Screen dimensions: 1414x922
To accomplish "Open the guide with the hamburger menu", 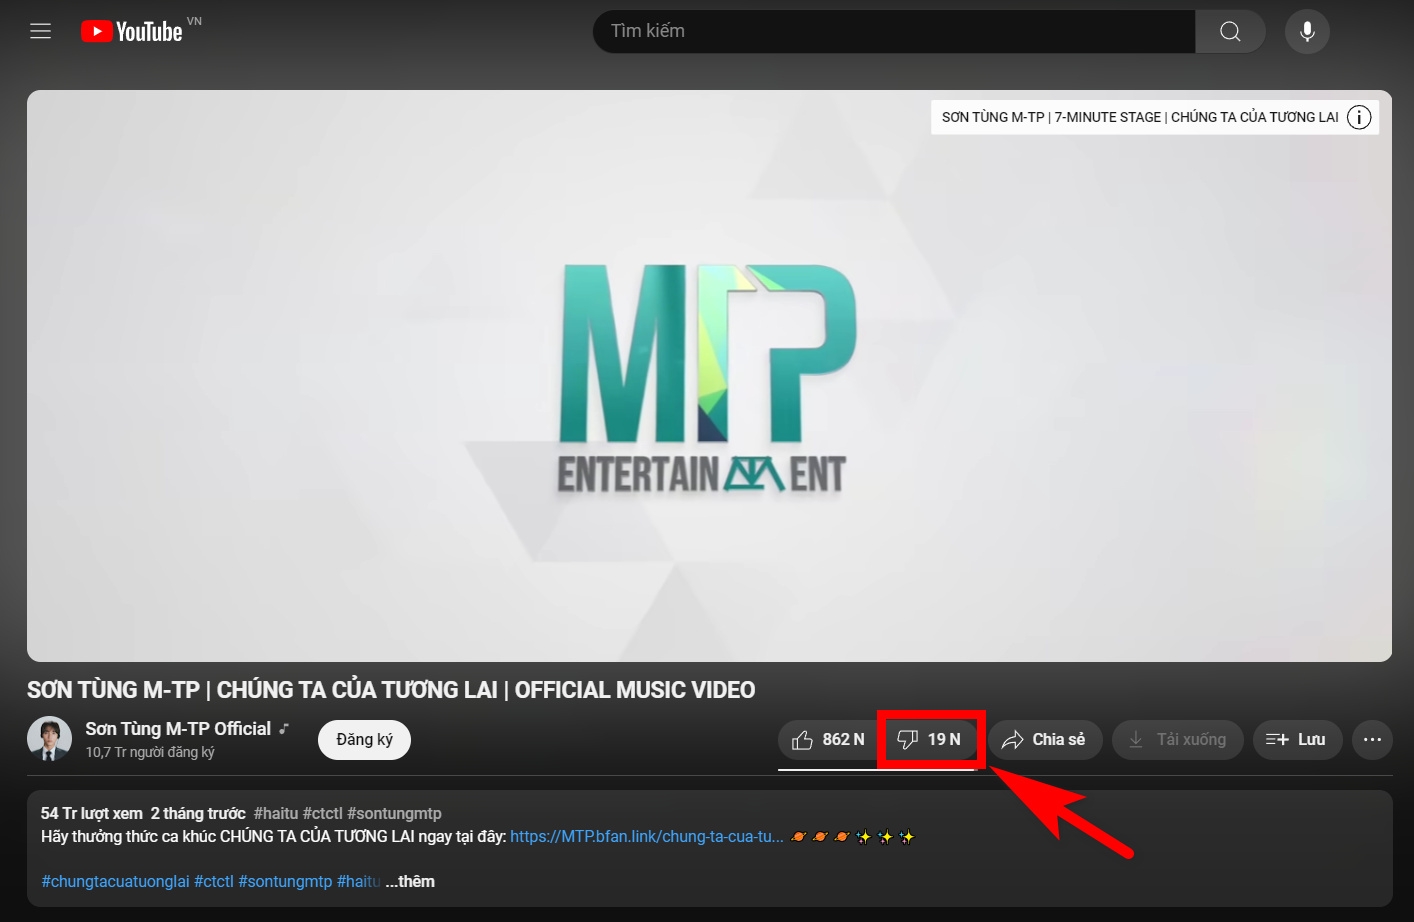I will [x=40, y=31].
